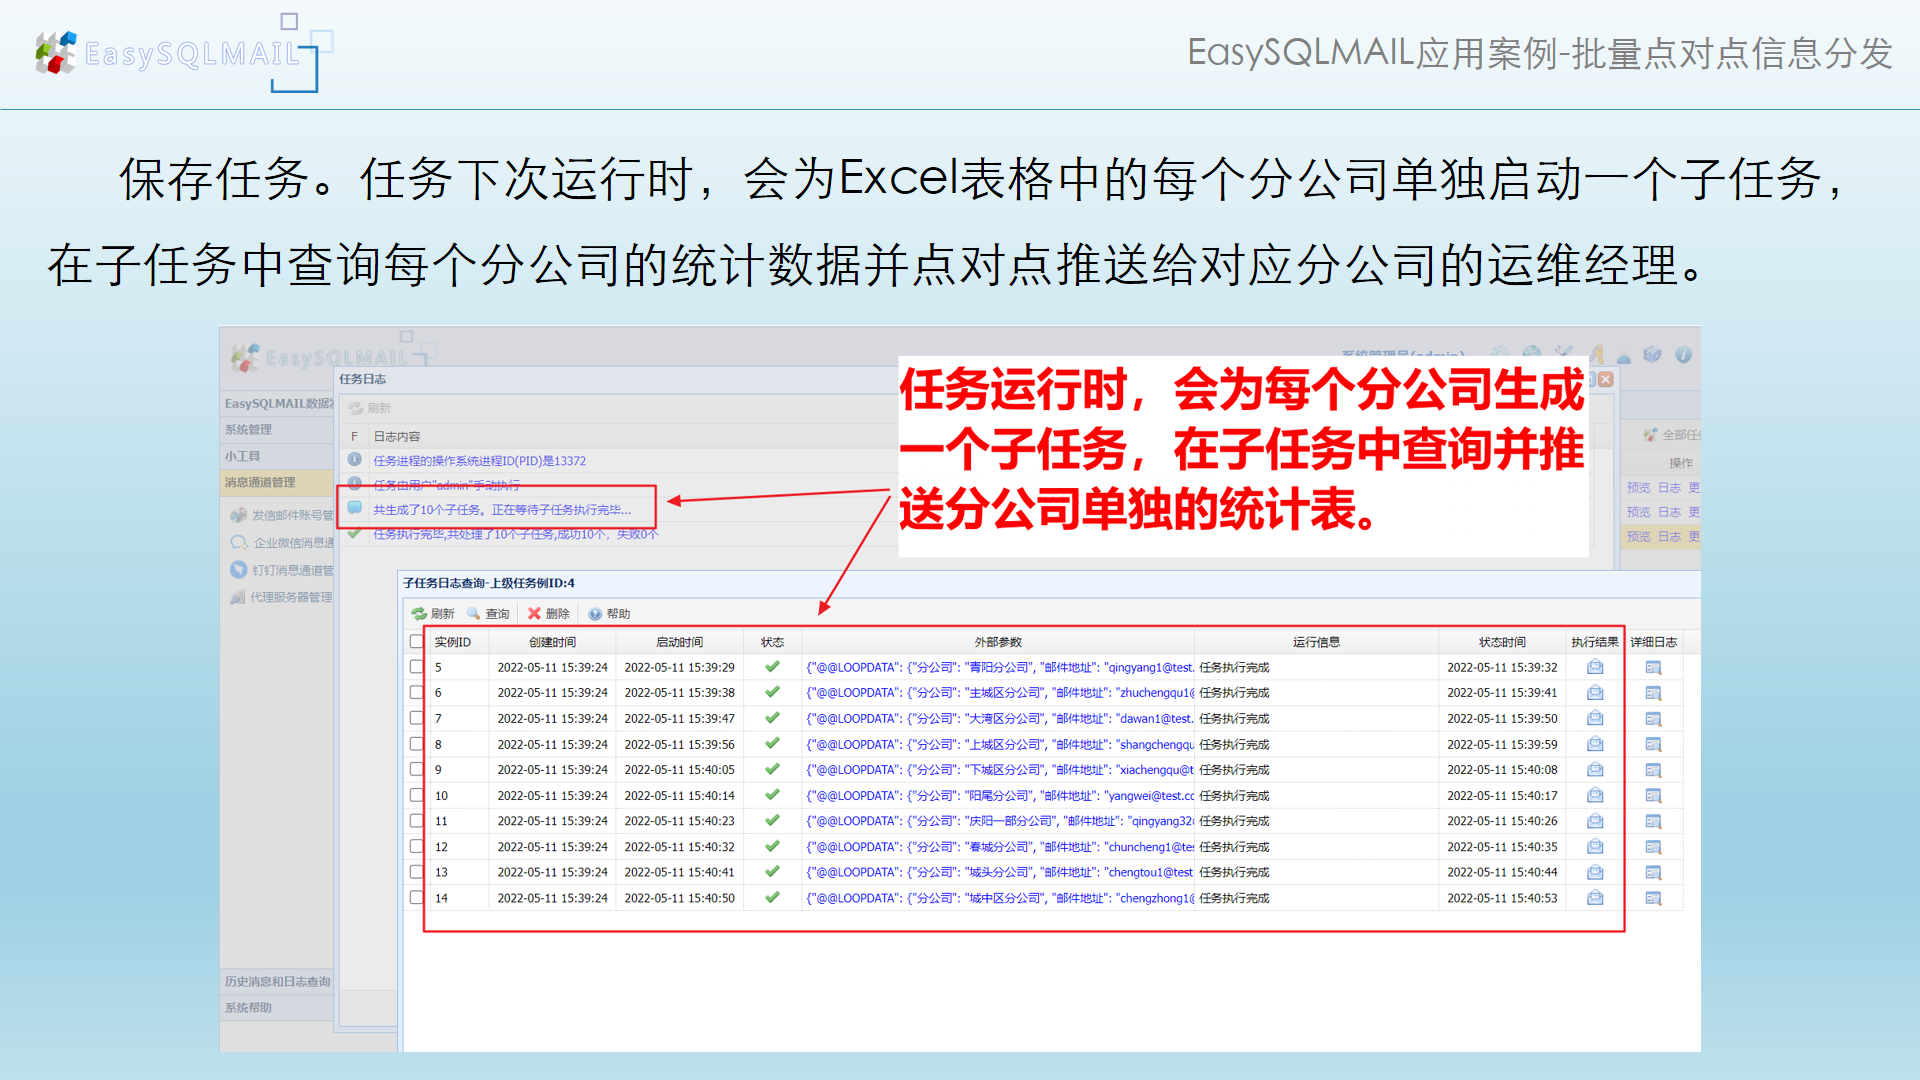The image size is (1920, 1080).
Task: Check the checkbox for instance 8
Action: [x=416, y=744]
